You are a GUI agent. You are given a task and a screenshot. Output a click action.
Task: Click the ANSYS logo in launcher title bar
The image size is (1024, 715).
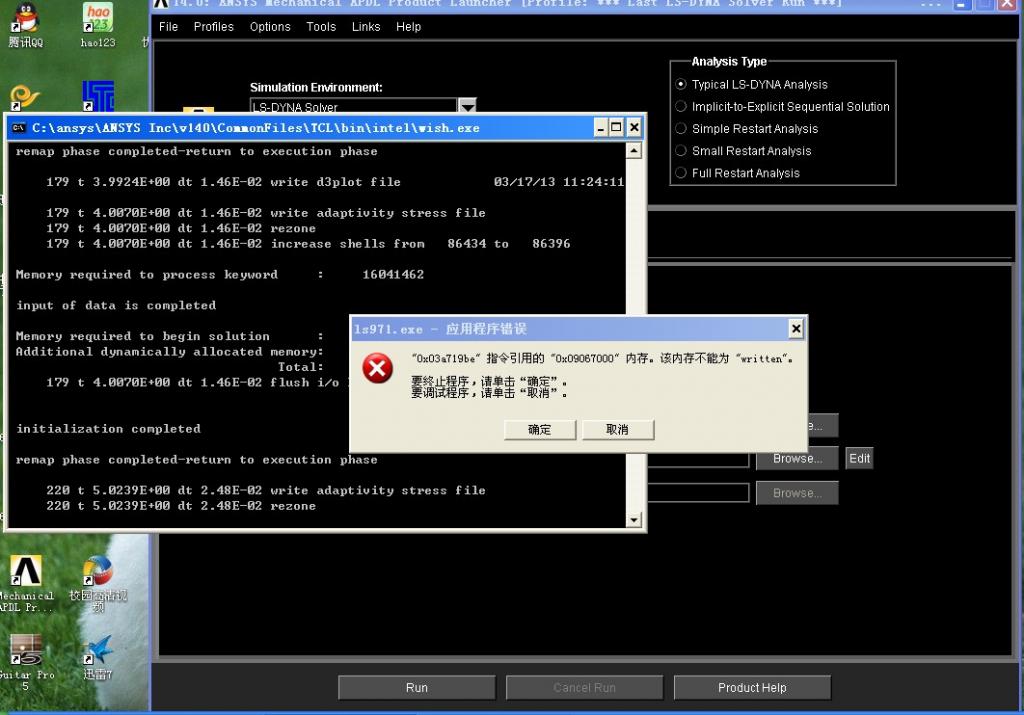click(160, 4)
